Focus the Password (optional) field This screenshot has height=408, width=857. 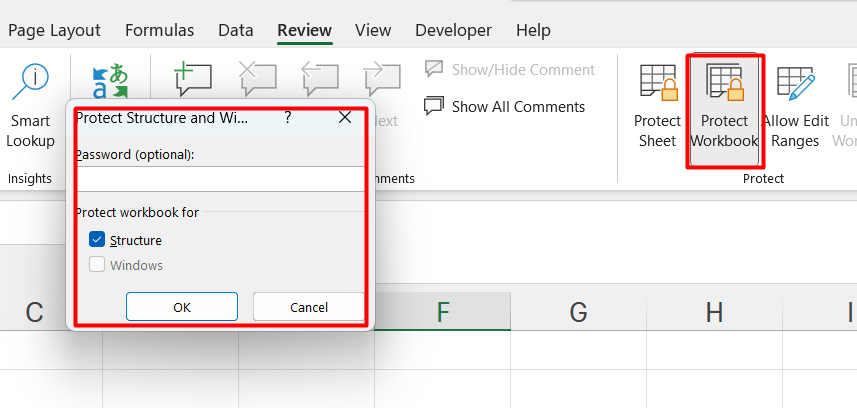220,179
